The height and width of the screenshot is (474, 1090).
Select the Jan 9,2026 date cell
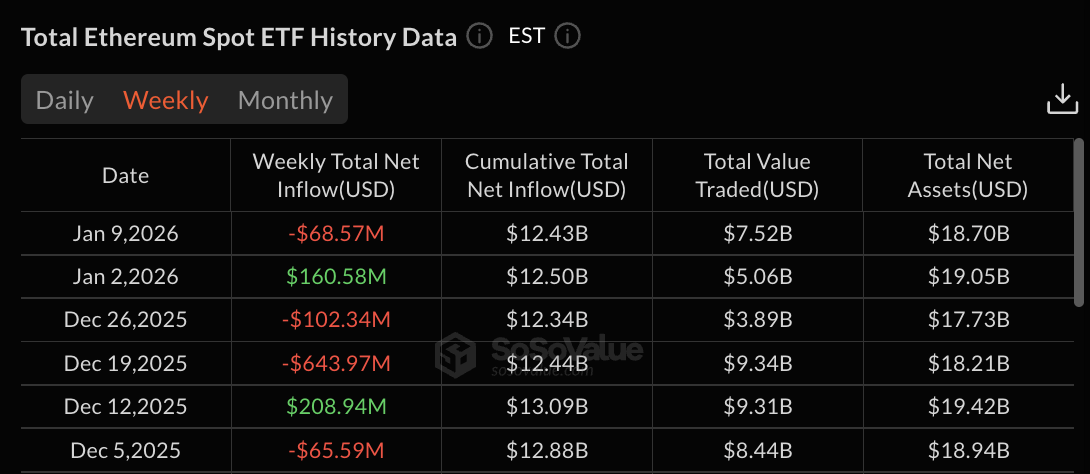point(126,234)
